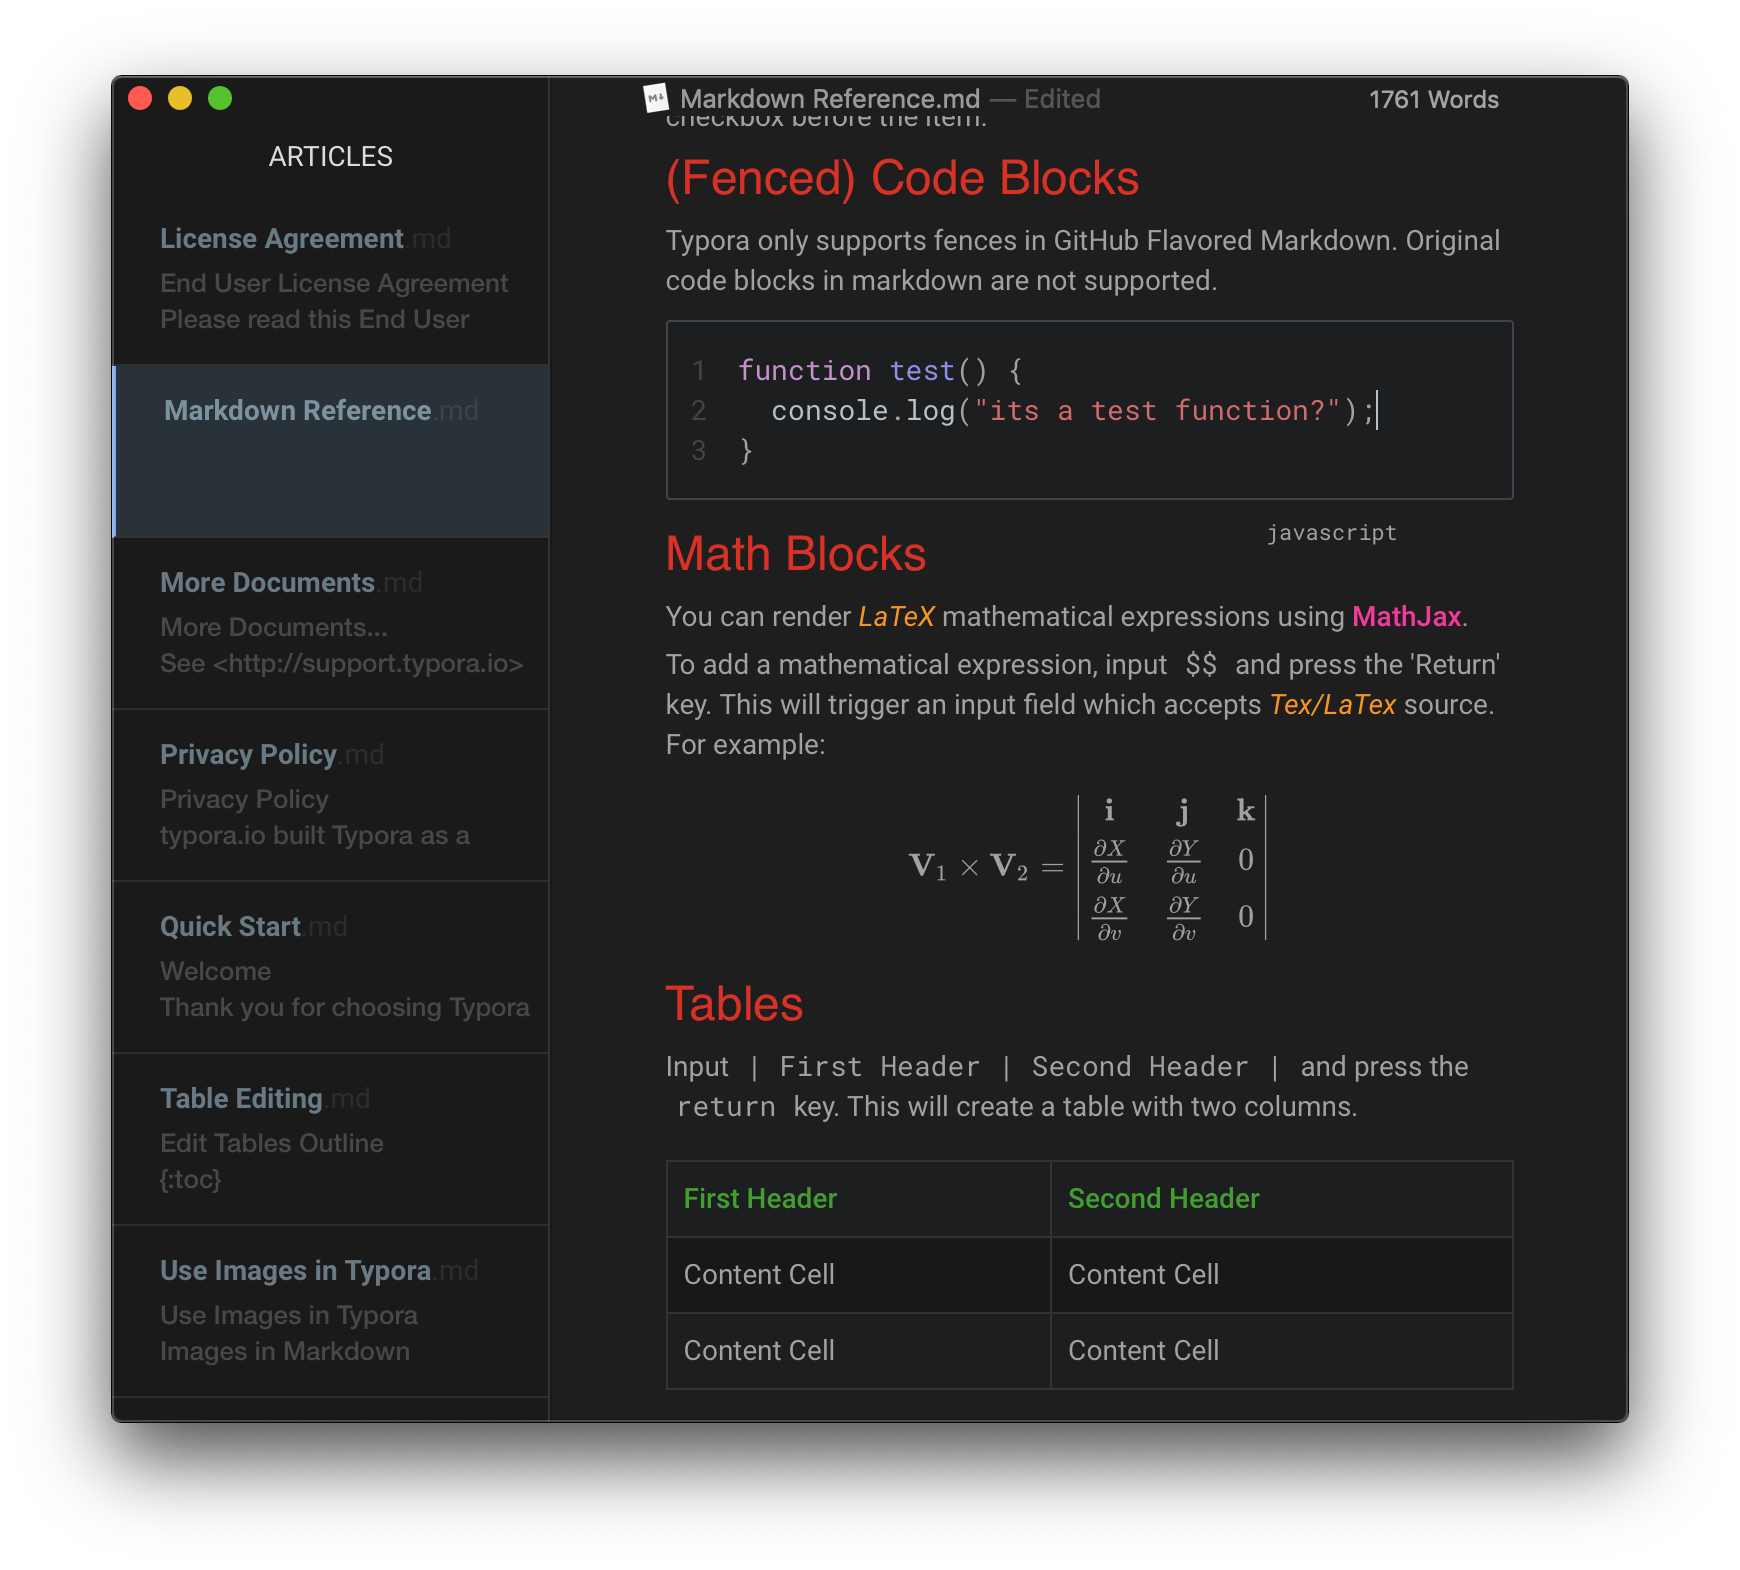Click last-row Content Cell under Second Header
This screenshot has height=1570, width=1740.
coord(1282,1351)
